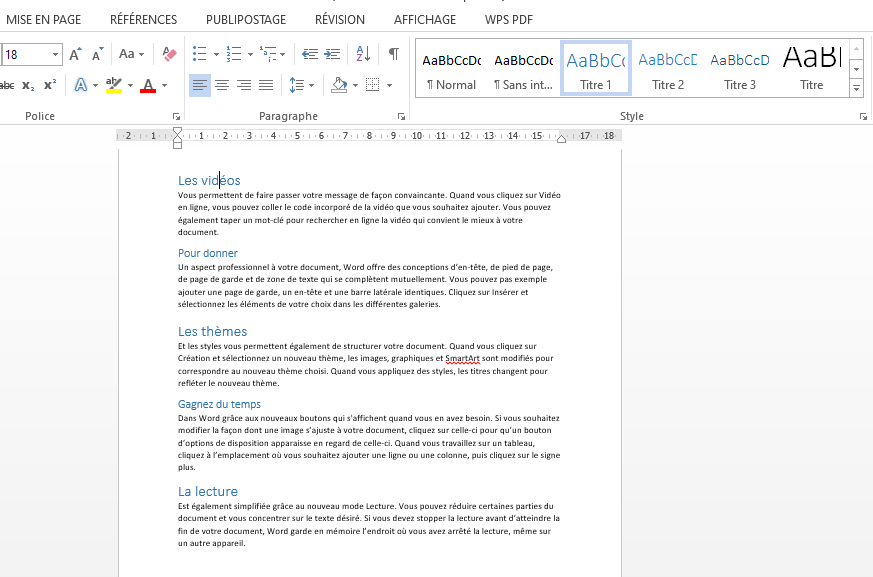Toggle paragraph marks display
The width and height of the screenshot is (873, 577).
394,54
